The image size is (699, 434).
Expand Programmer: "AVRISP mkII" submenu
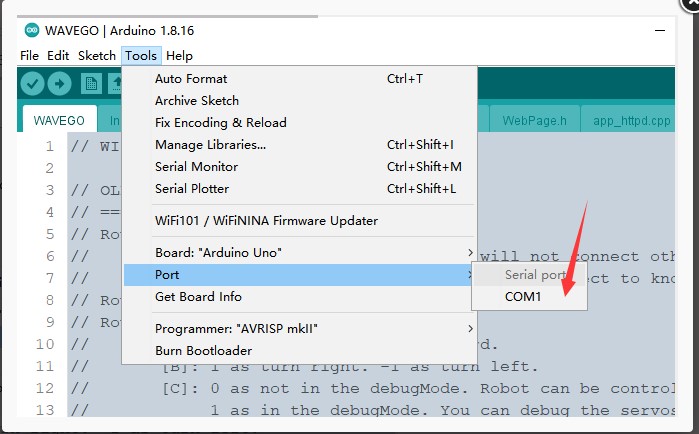[x=300, y=329]
